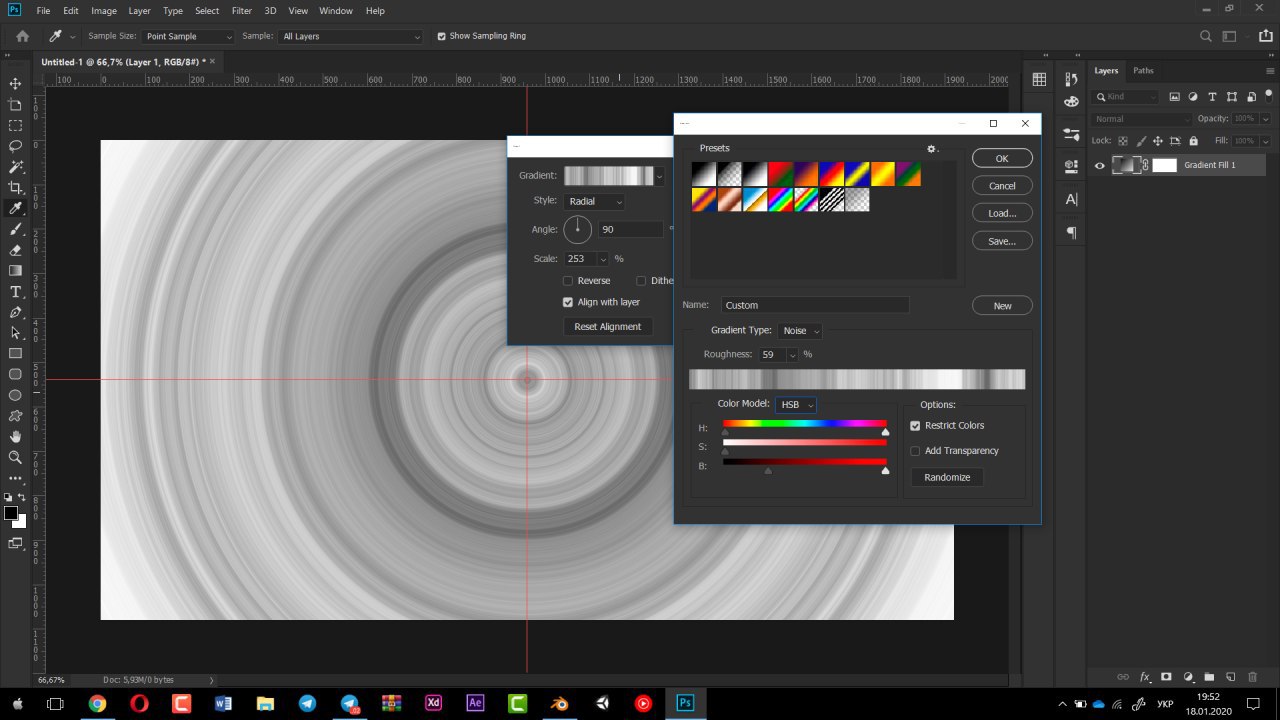Open the Color palette panel icon
This screenshot has height=720, width=1280.
1071,101
